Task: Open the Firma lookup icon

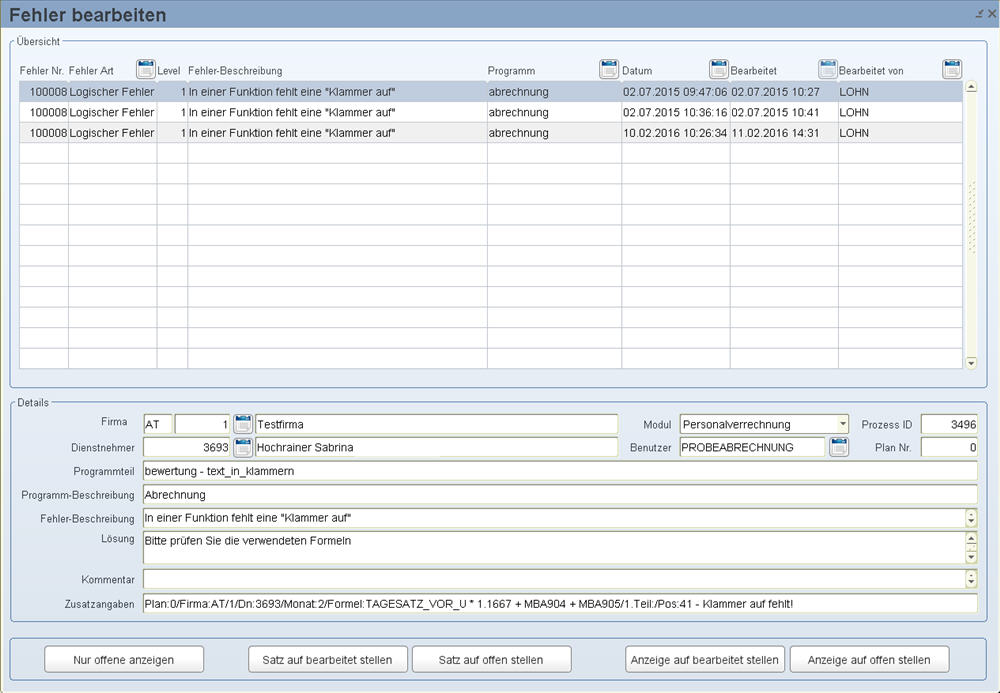Action: [243, 424]
